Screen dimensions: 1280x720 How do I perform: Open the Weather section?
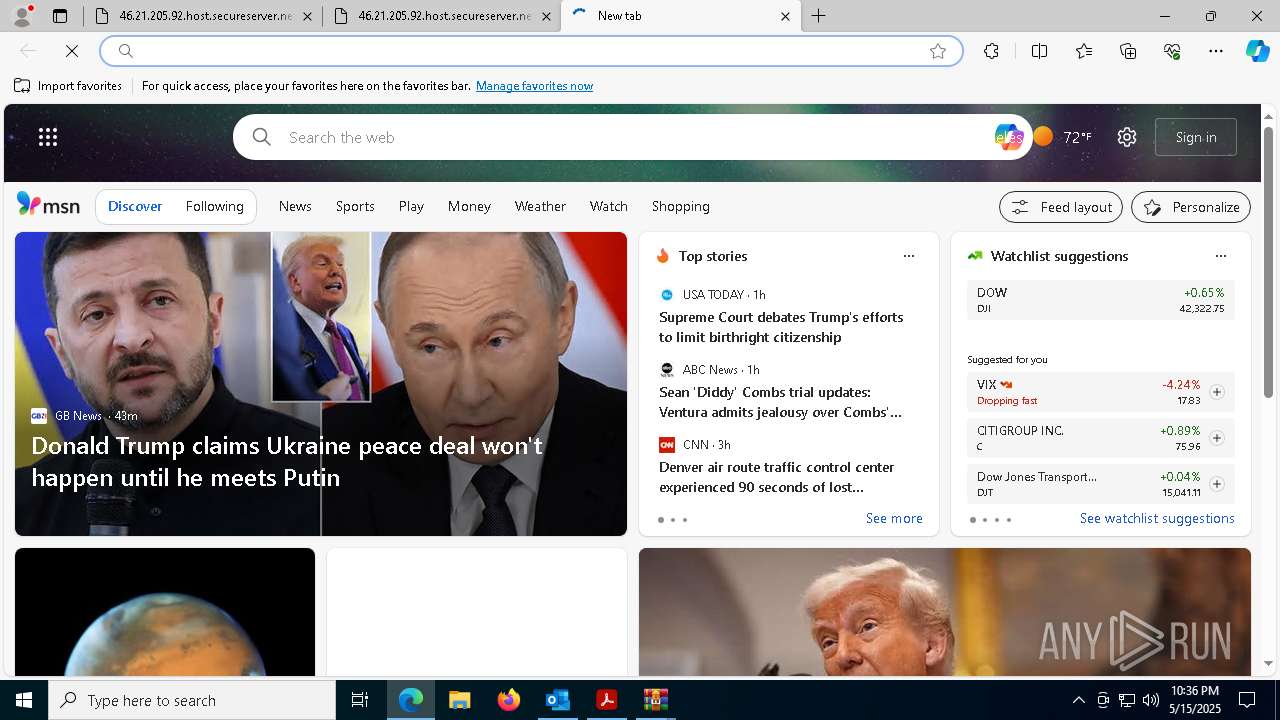540,206
